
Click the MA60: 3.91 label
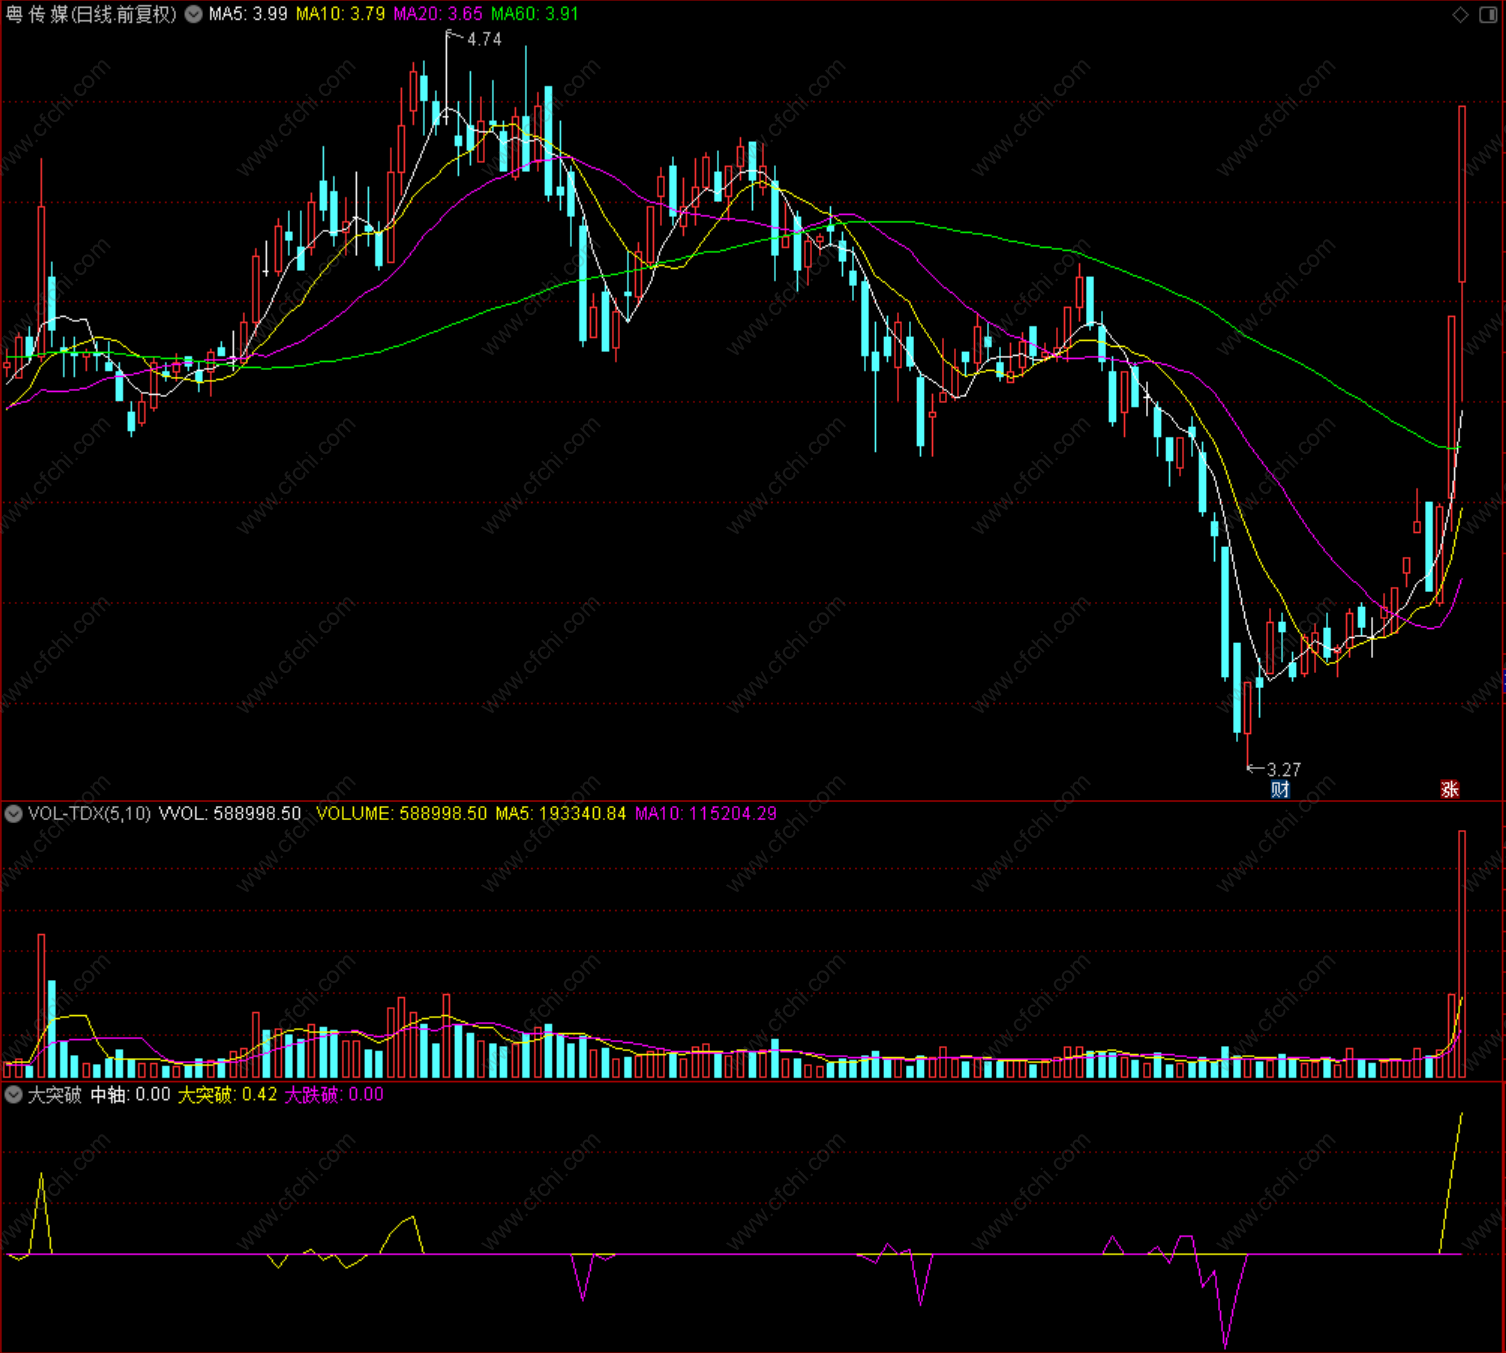click(x=535, y=14)
